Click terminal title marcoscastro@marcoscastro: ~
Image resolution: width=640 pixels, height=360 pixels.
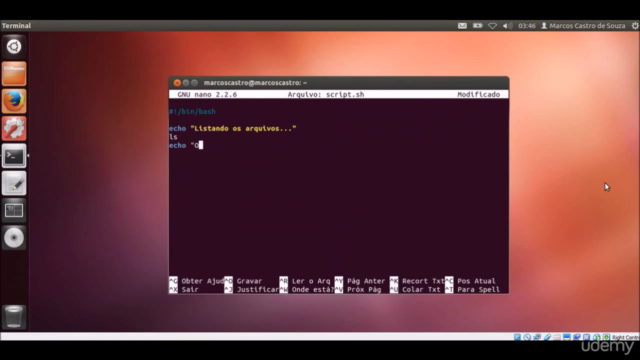pos(256,83)
